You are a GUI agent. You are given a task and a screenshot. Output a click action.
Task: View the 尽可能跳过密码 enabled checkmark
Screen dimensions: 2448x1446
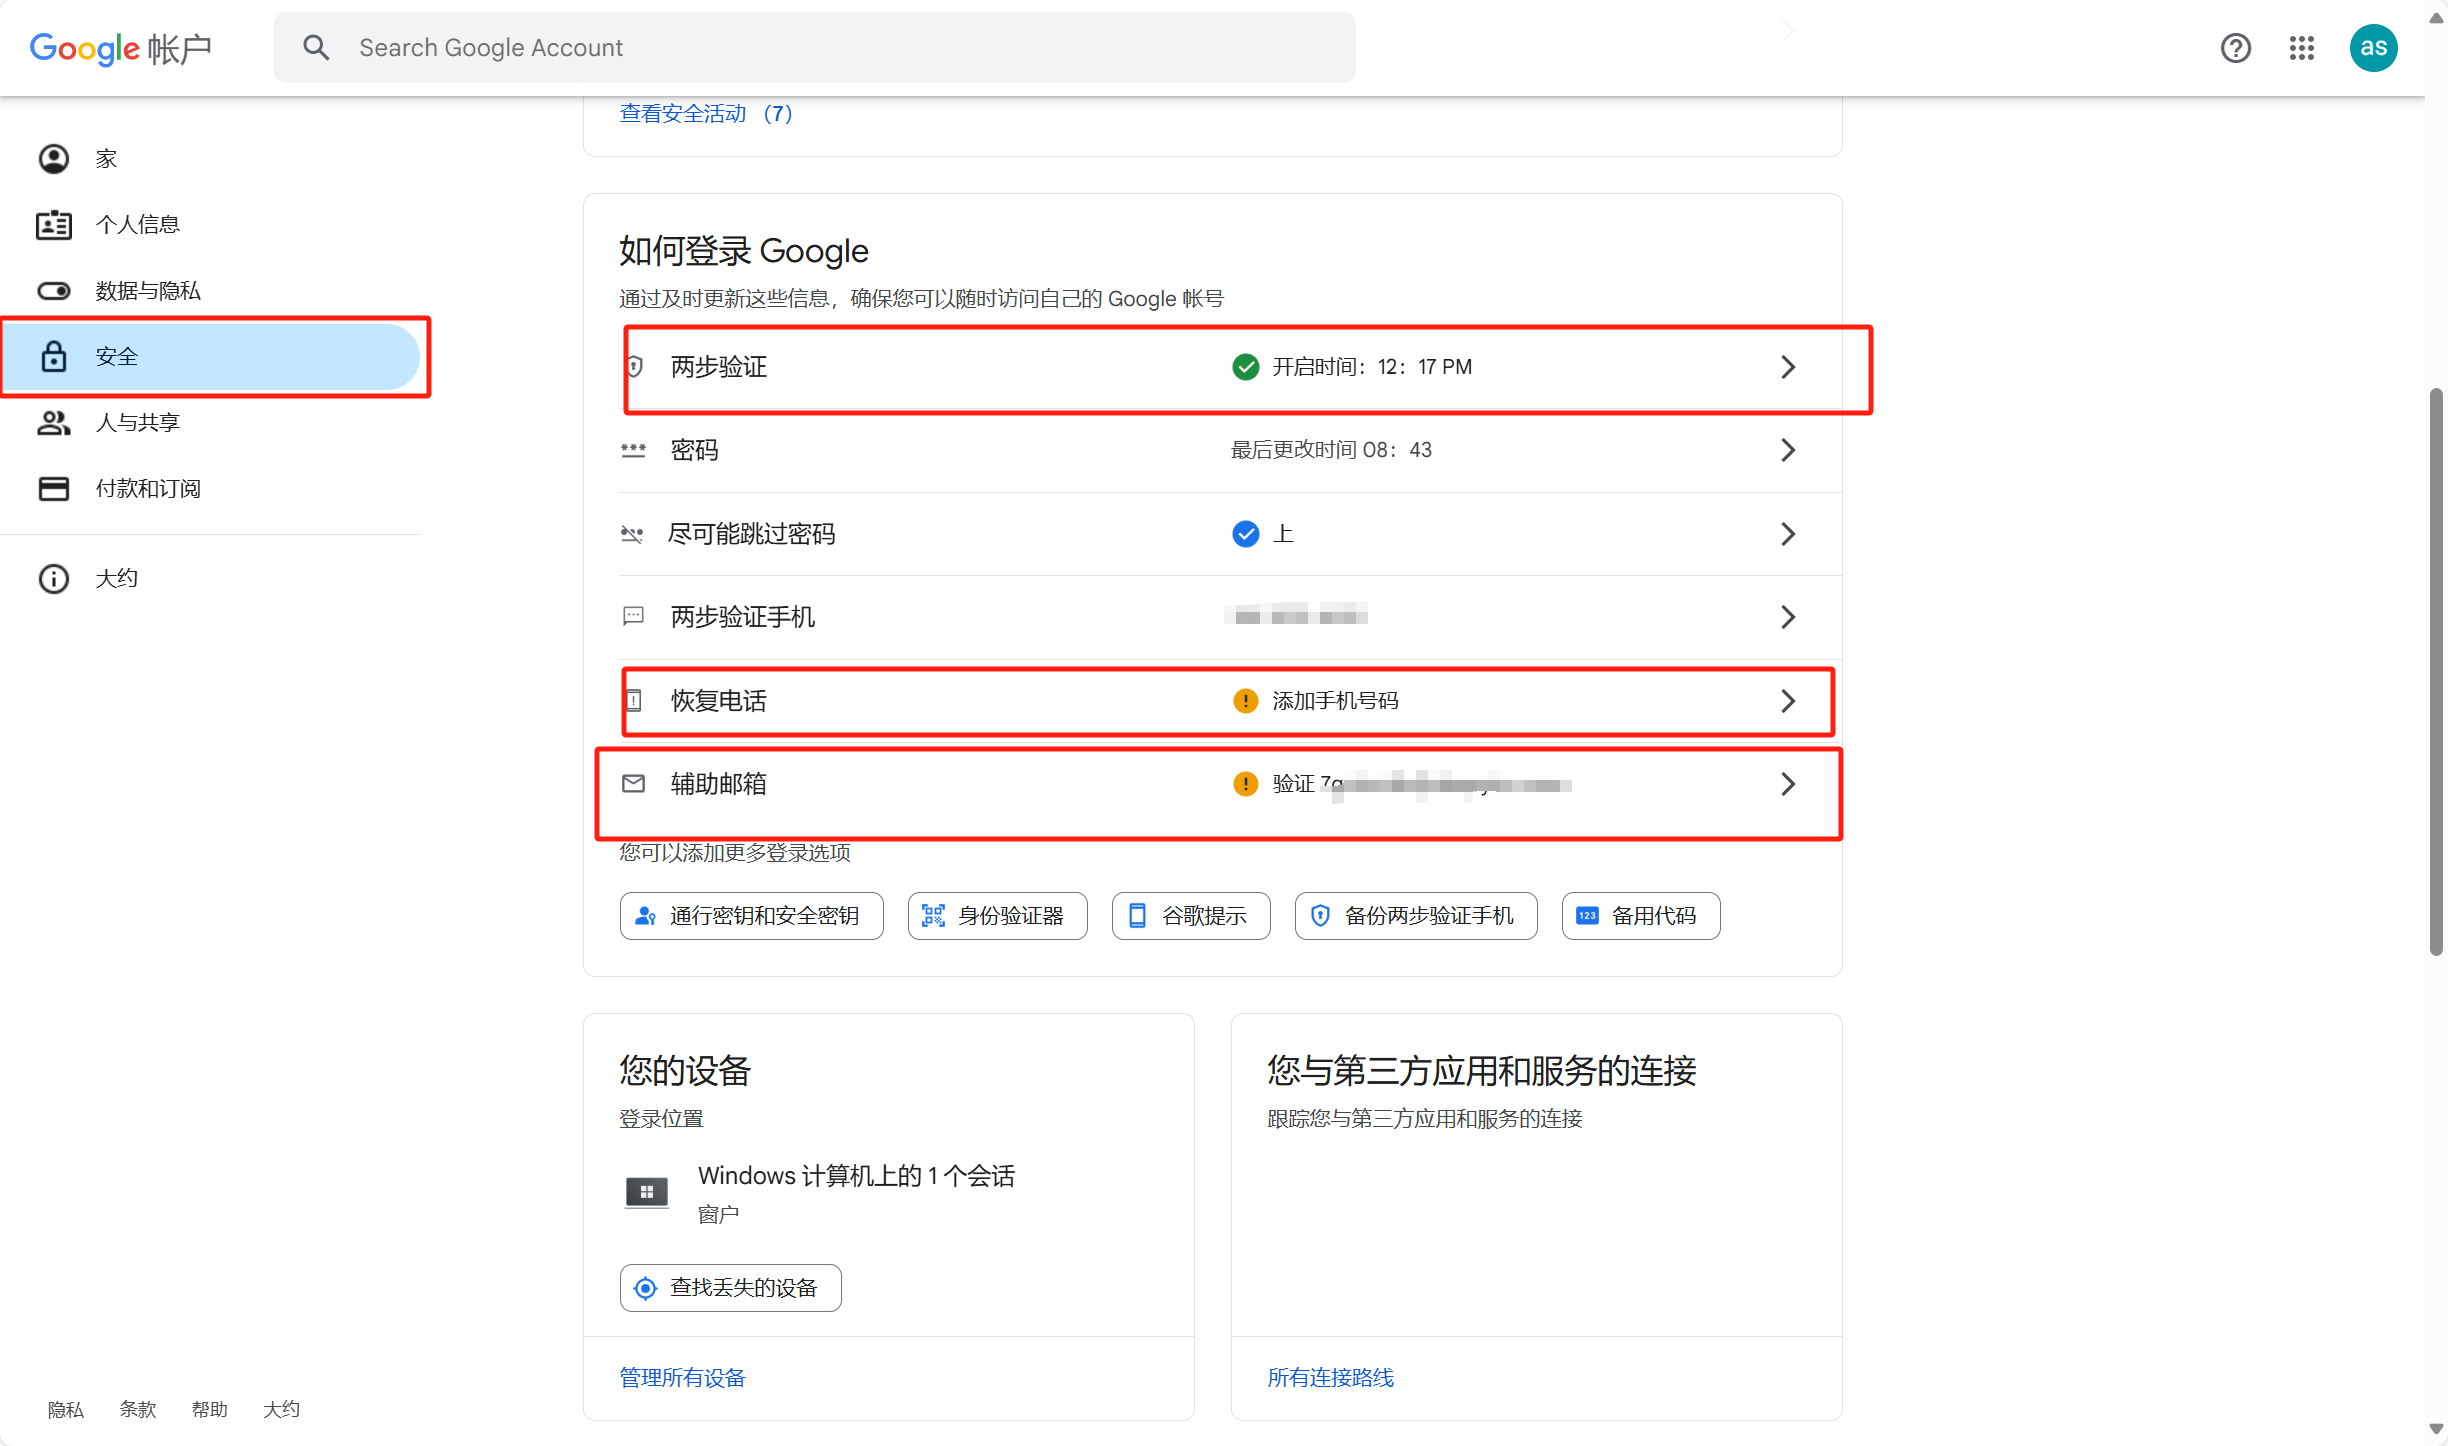[1245, 534]
